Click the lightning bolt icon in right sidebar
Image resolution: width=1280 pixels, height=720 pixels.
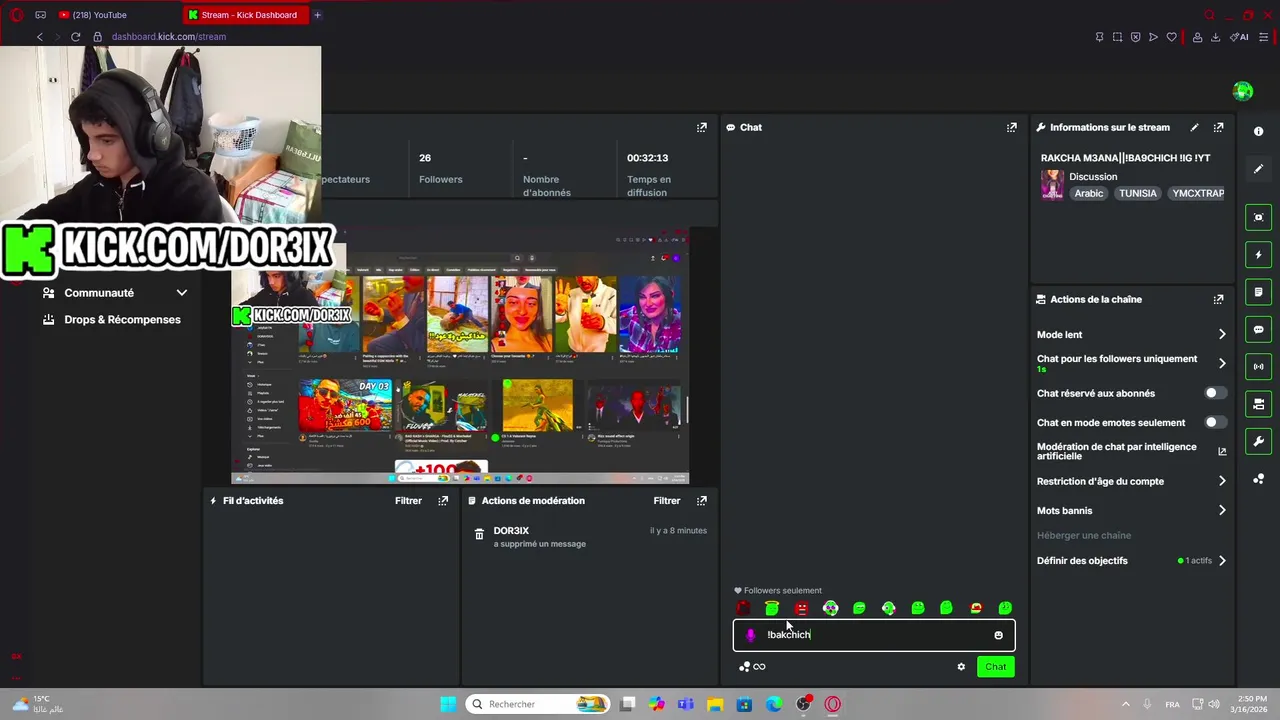(x=1259, y=255)
